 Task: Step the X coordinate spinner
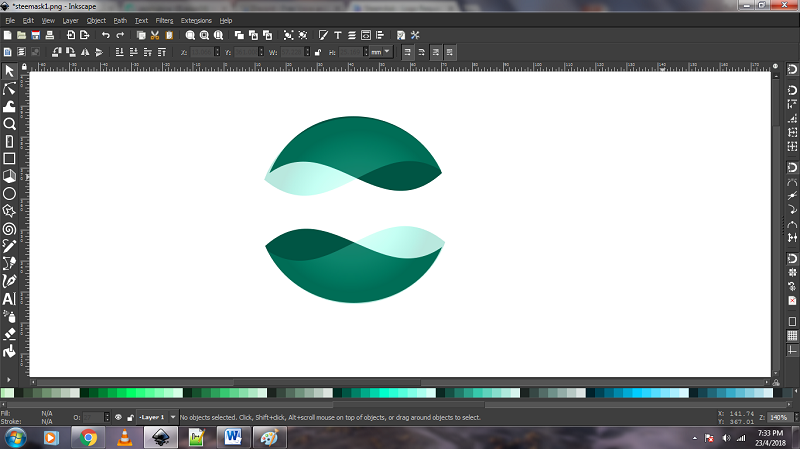coord(217,52)
